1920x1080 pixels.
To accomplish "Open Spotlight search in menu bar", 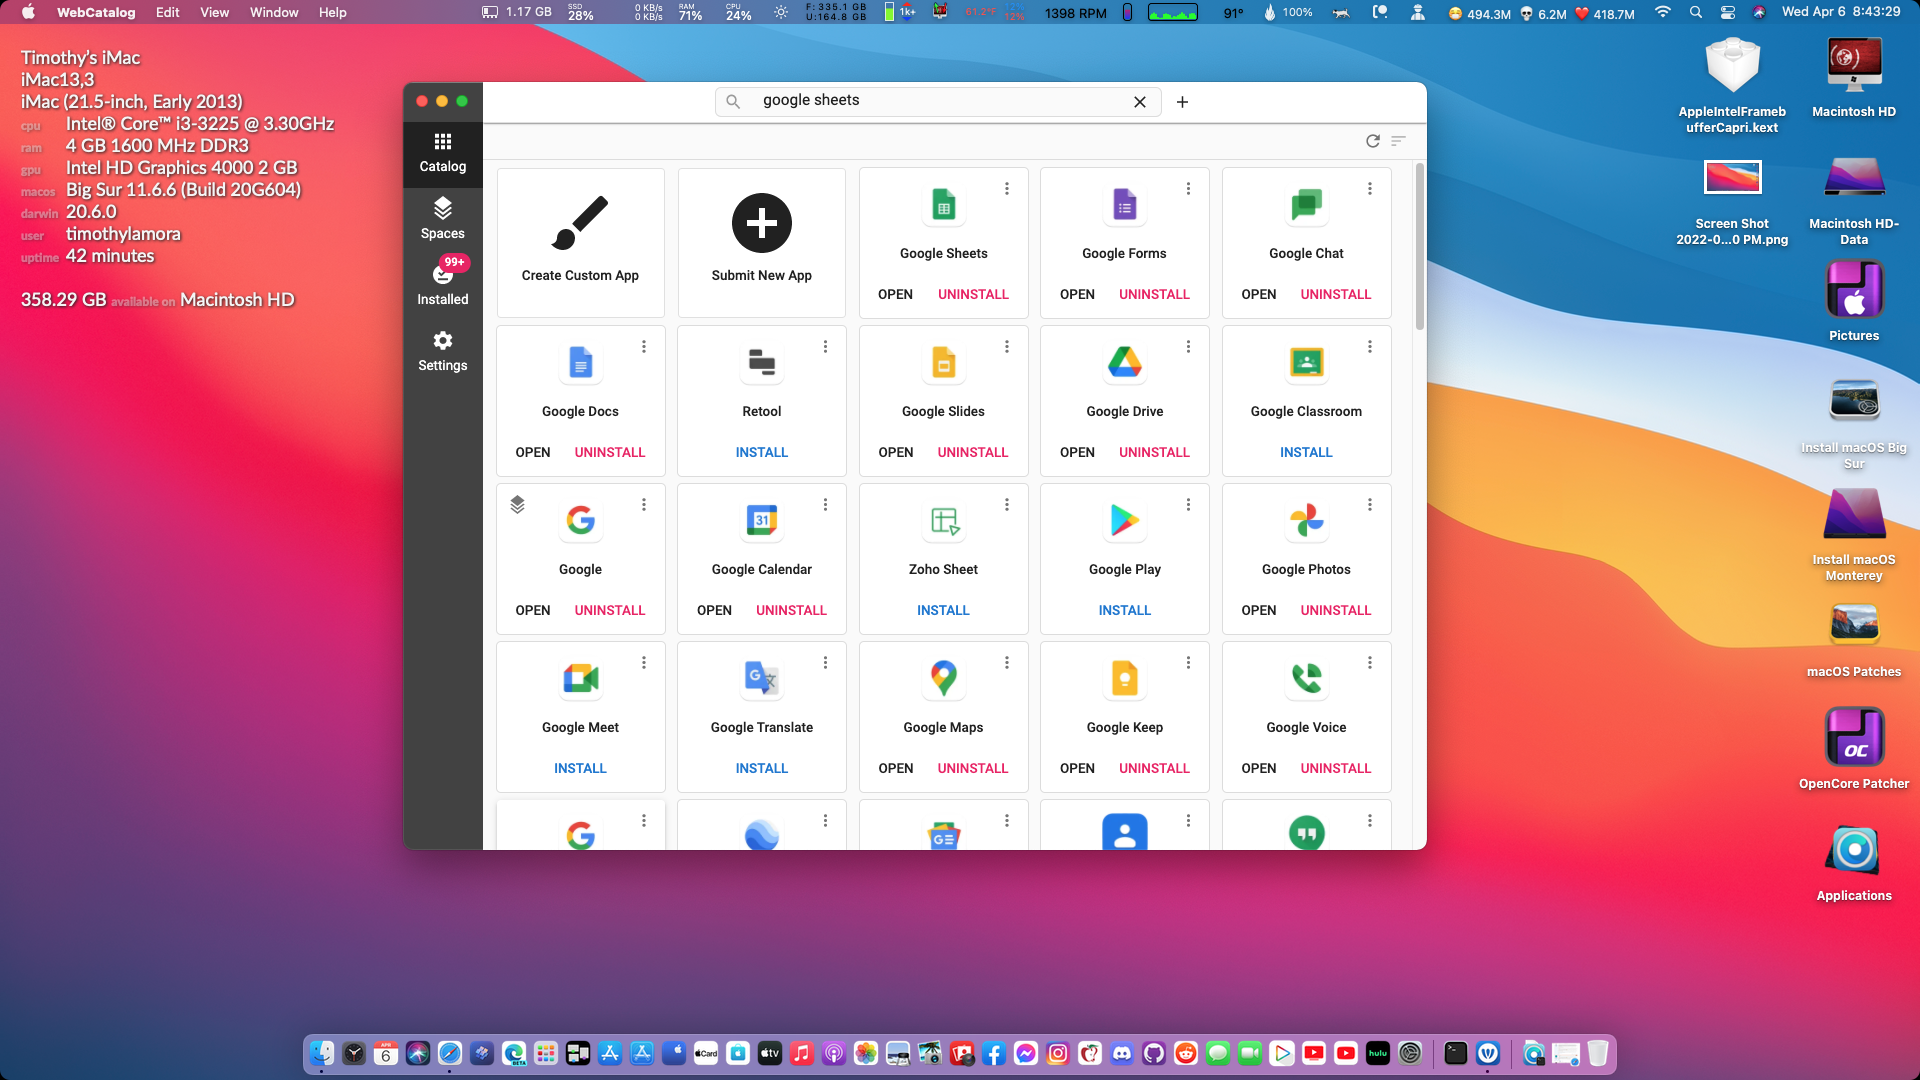I will pos(1696,12).
